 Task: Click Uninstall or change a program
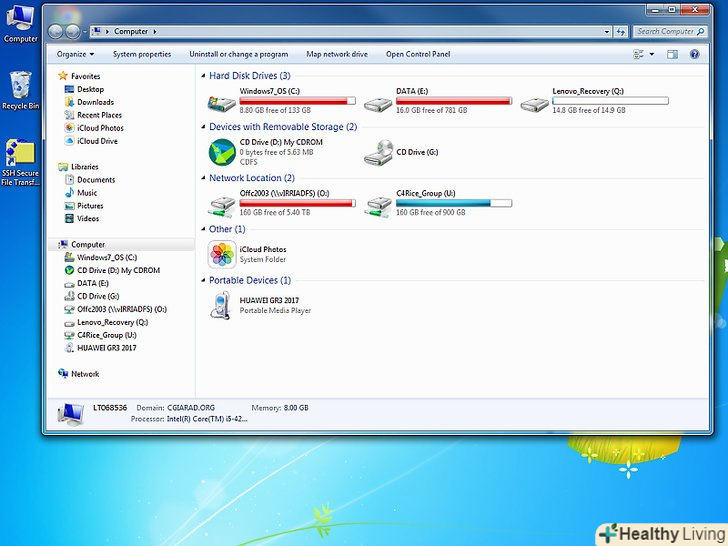tap(239, 54)
